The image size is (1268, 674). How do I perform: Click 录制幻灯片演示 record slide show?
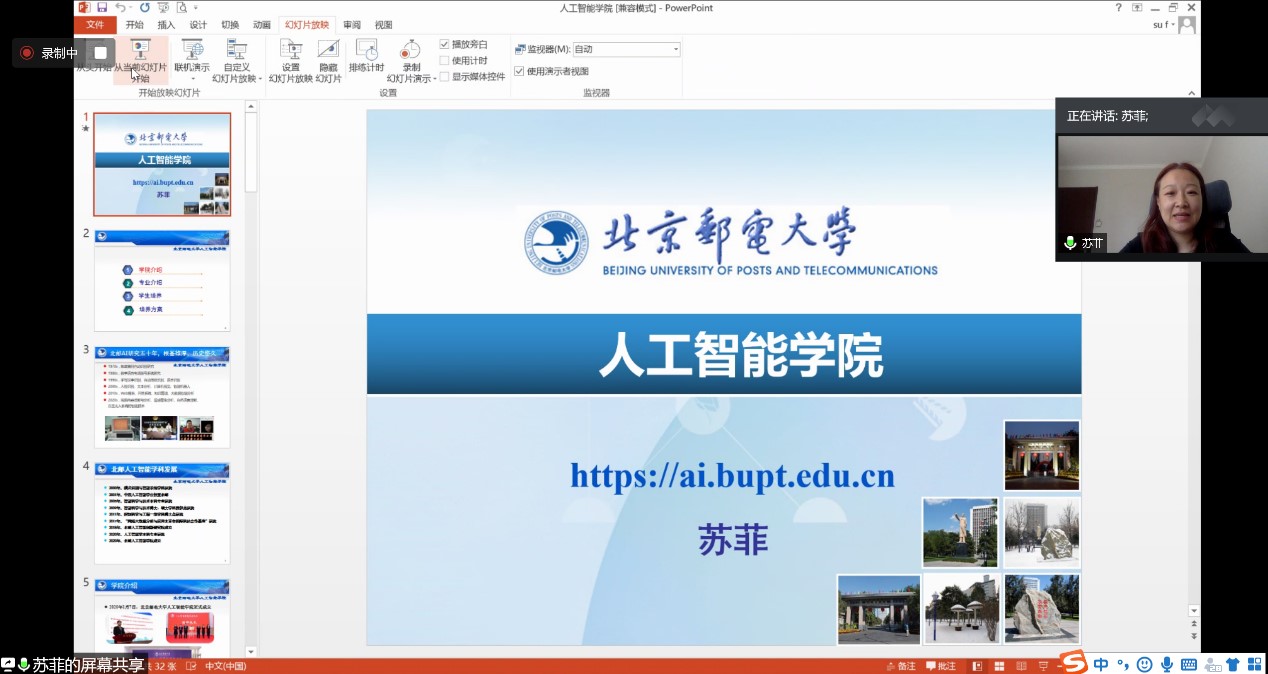point(410,62)
